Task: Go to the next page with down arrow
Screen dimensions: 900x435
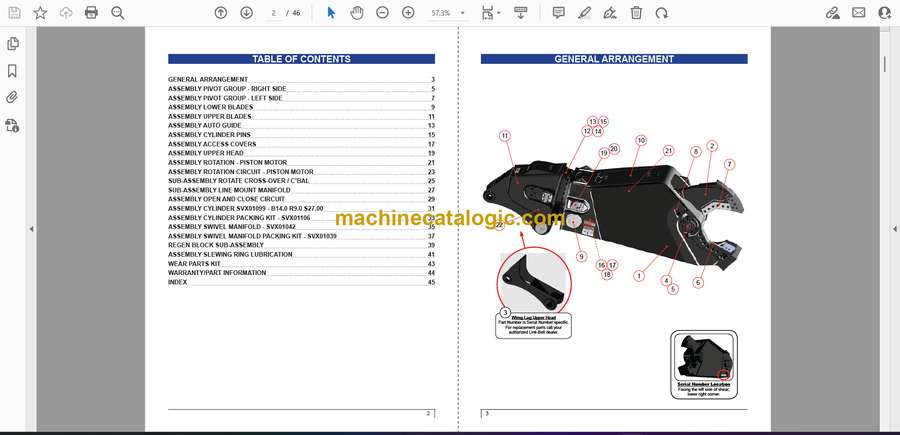Action: 246,13
